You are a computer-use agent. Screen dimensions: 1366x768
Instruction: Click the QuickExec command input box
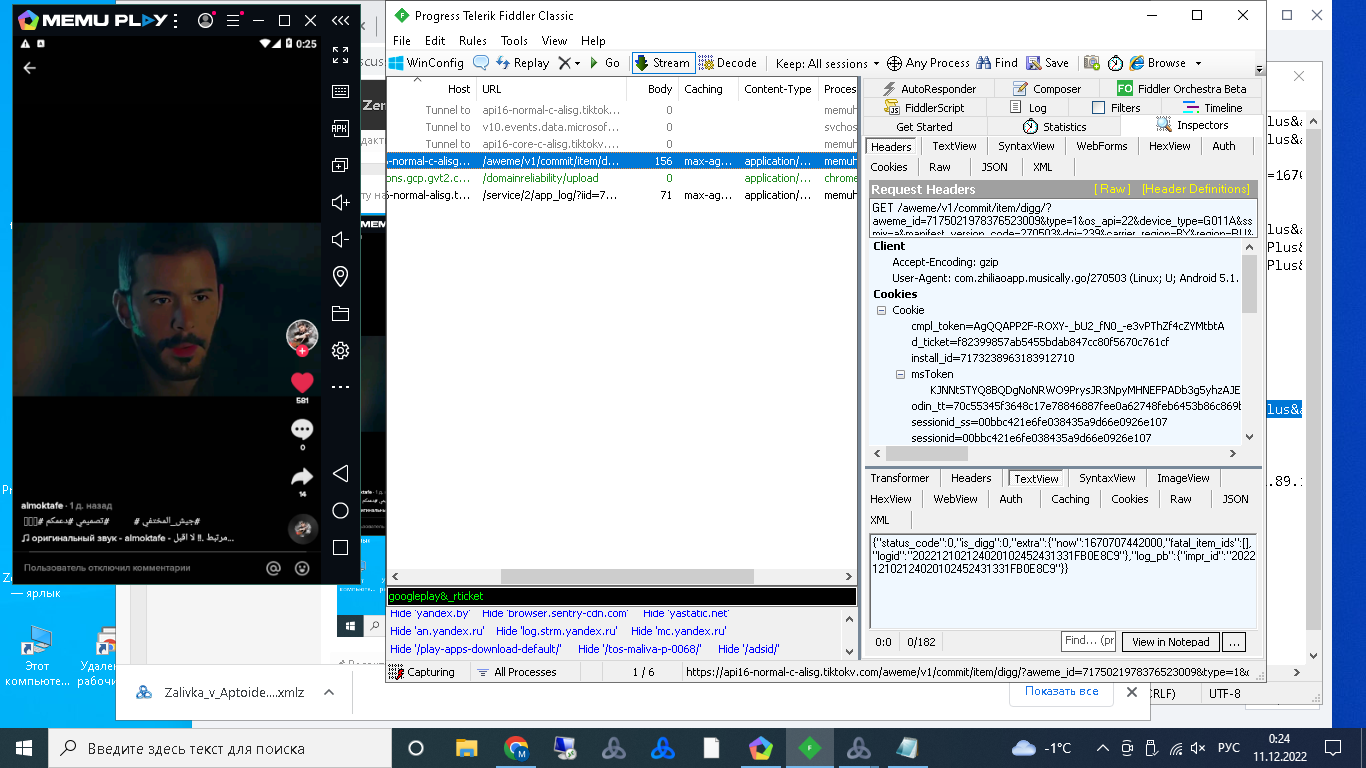coord(621,596)
